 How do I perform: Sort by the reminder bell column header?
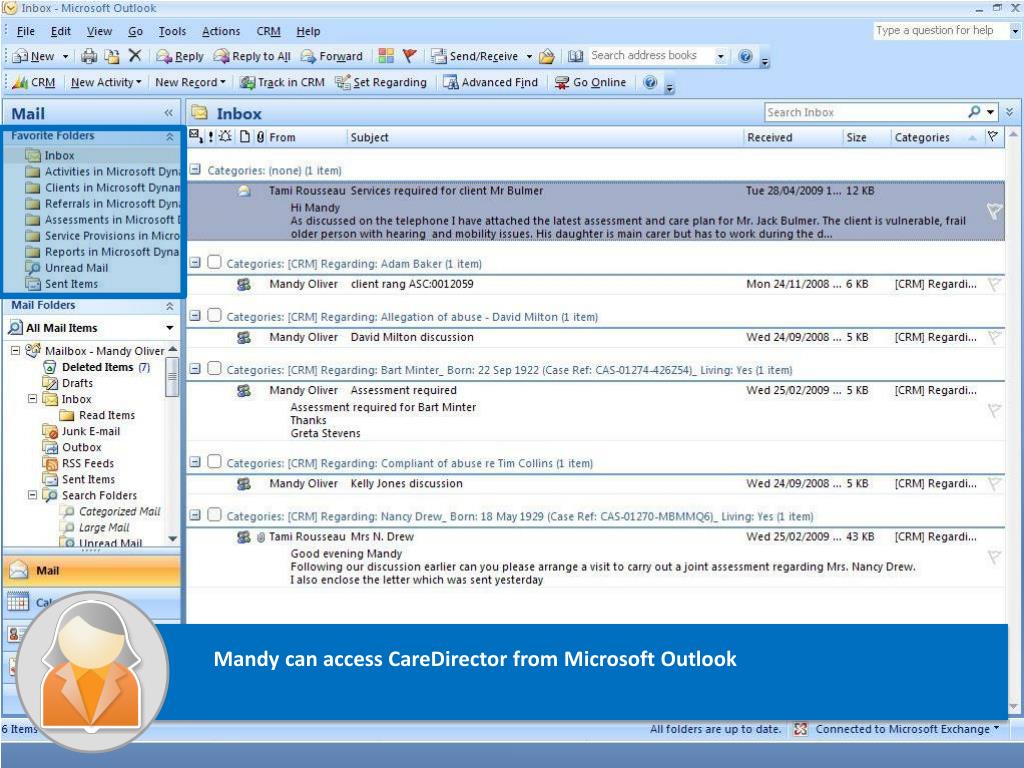pyautogui.click(x=225, y=136)
